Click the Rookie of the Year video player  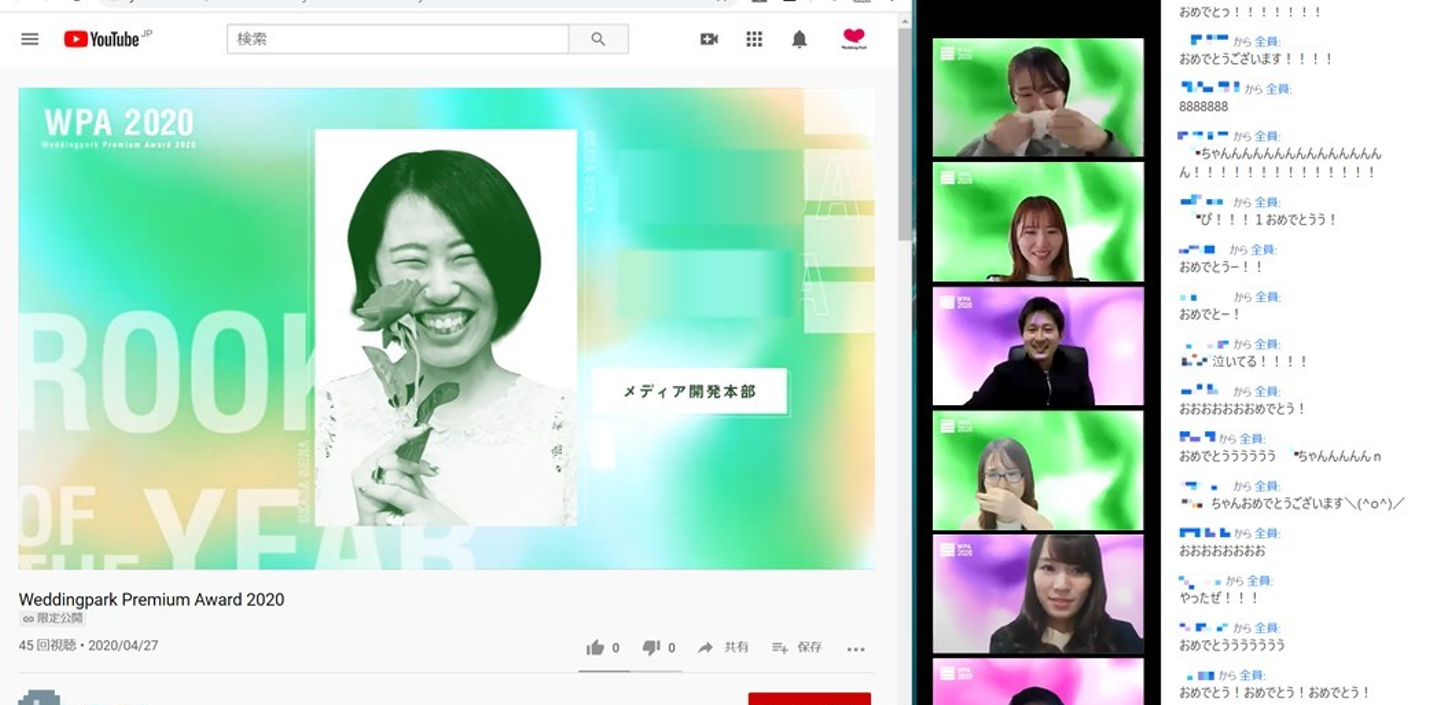[446, 329]
